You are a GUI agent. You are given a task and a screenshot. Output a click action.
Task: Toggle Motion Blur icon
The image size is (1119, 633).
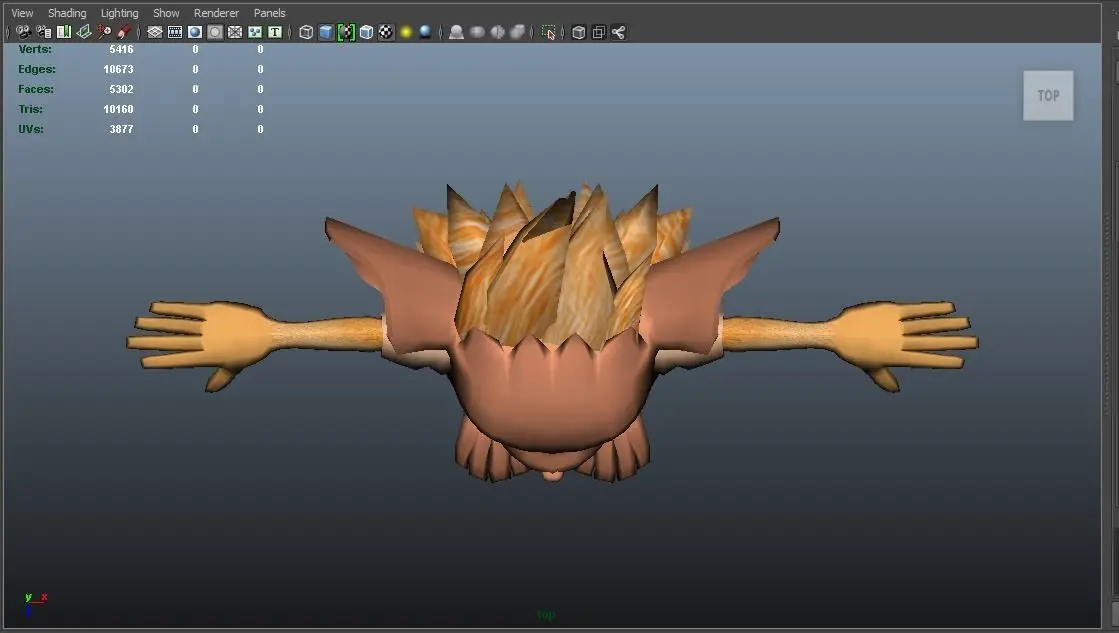click(x=477, y=32)
